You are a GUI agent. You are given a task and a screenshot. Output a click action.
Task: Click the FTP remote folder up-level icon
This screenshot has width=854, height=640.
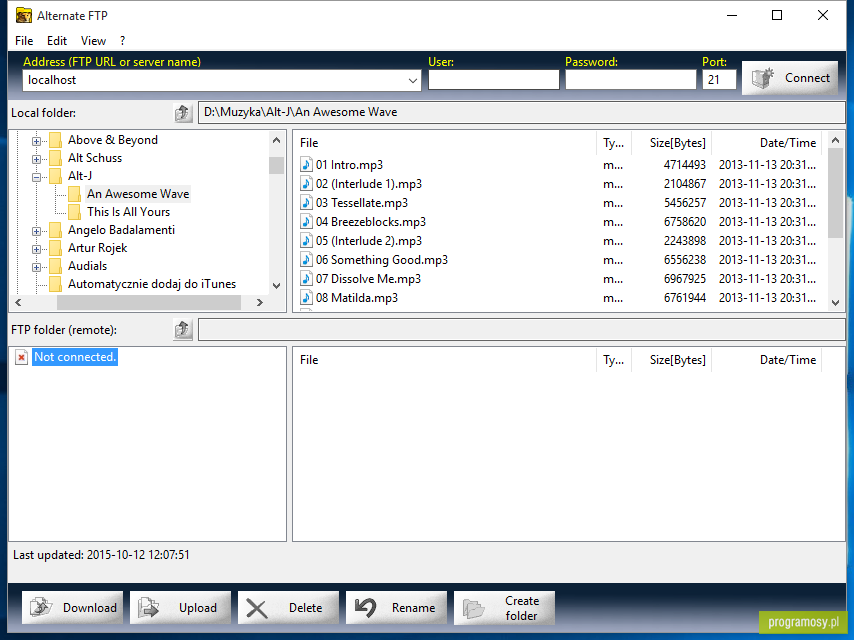pyautogui.click(x=183, y=330)
